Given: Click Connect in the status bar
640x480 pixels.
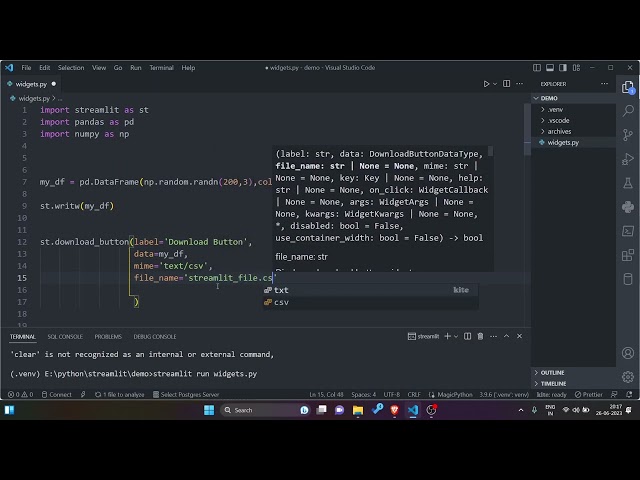Looking at the screenshot, I should coord(56,394).
